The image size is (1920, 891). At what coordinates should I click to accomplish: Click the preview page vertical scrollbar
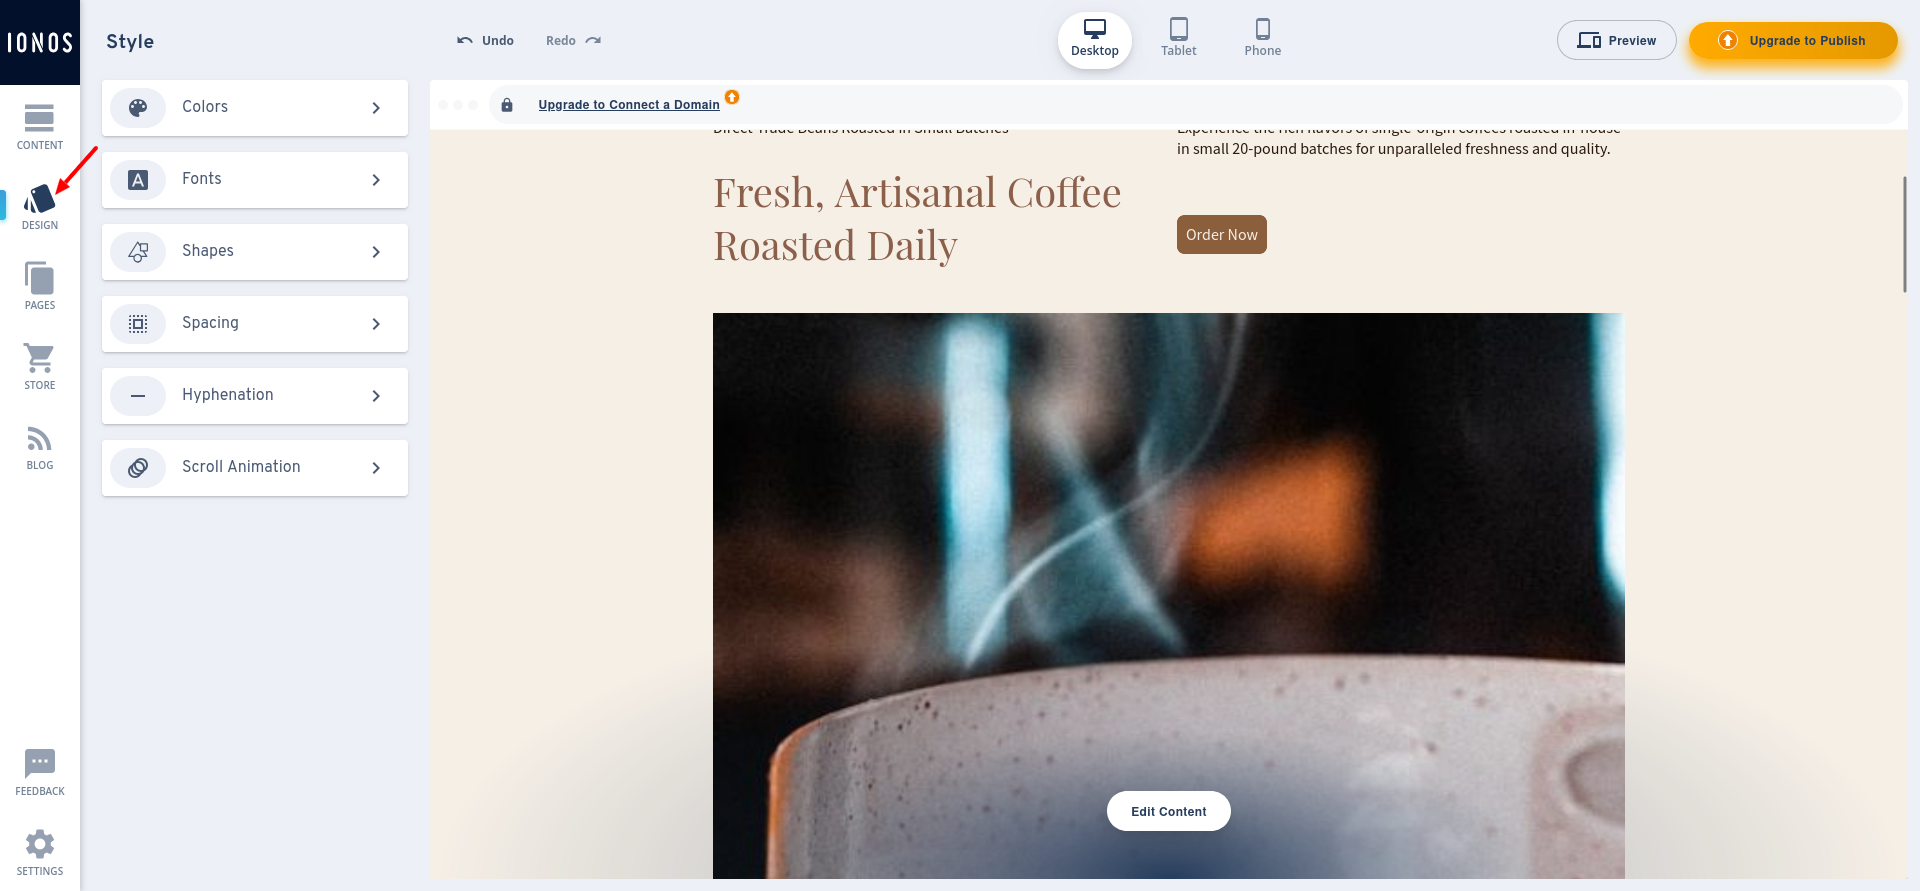click(1904, 235)
